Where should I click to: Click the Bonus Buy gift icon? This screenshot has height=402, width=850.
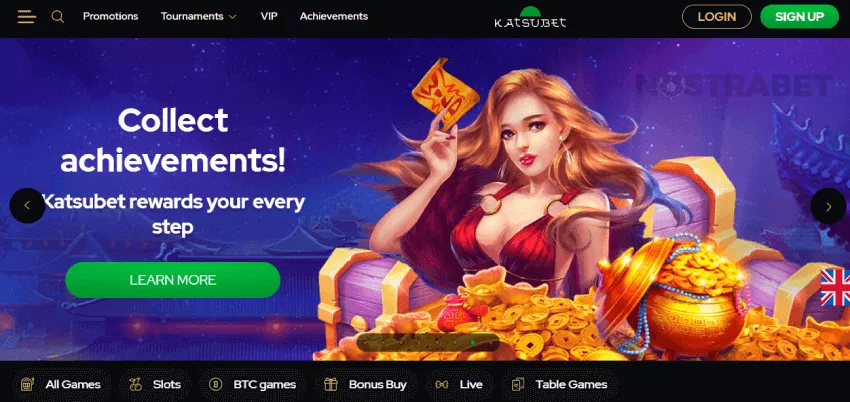pyautogui.click(x=331, y=385)
